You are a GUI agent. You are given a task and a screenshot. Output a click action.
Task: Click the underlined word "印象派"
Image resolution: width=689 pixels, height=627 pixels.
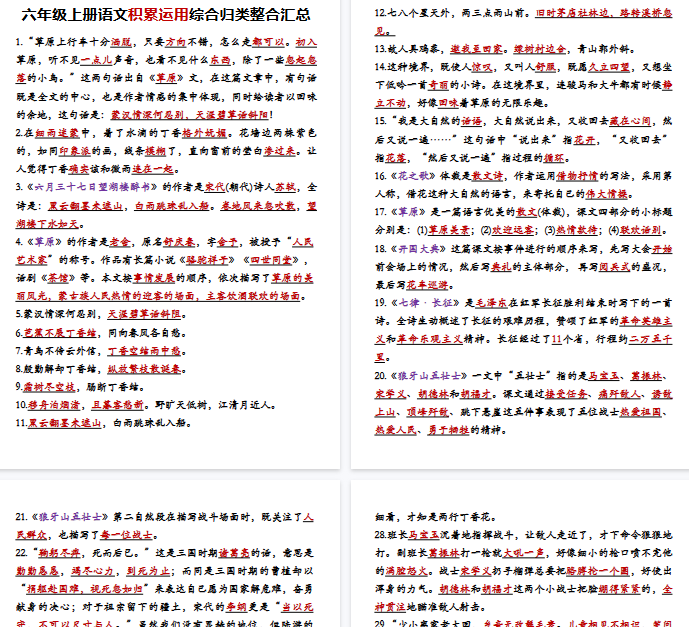click(x=75, y=151)
